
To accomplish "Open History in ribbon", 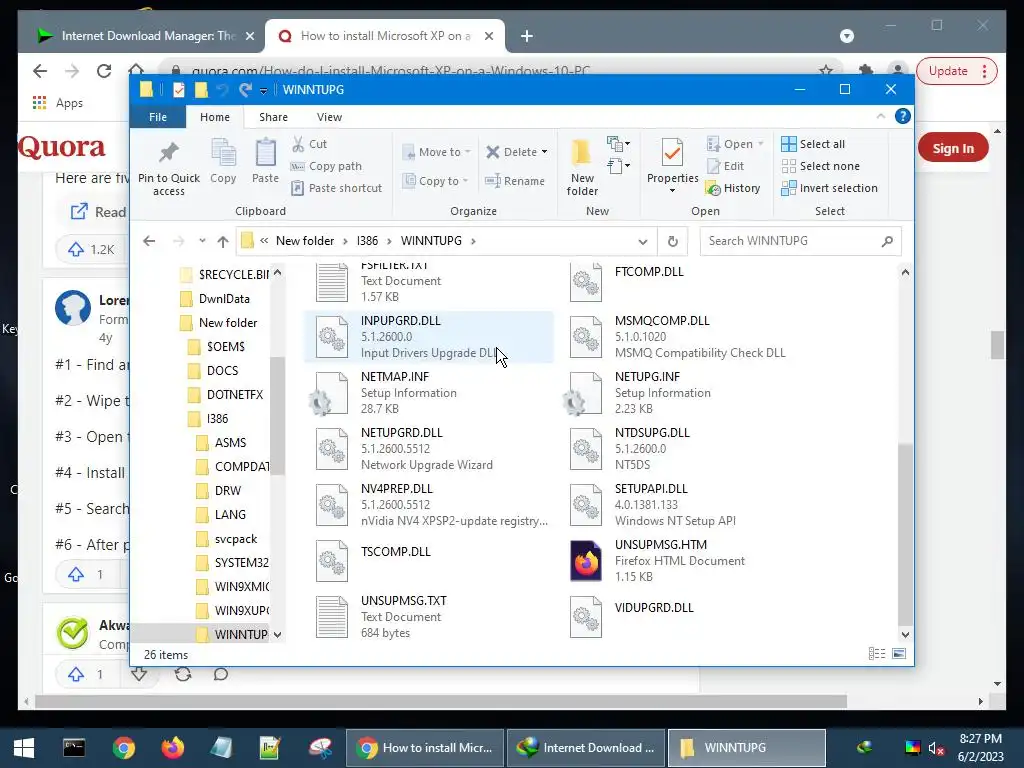I will pos(733,188).
